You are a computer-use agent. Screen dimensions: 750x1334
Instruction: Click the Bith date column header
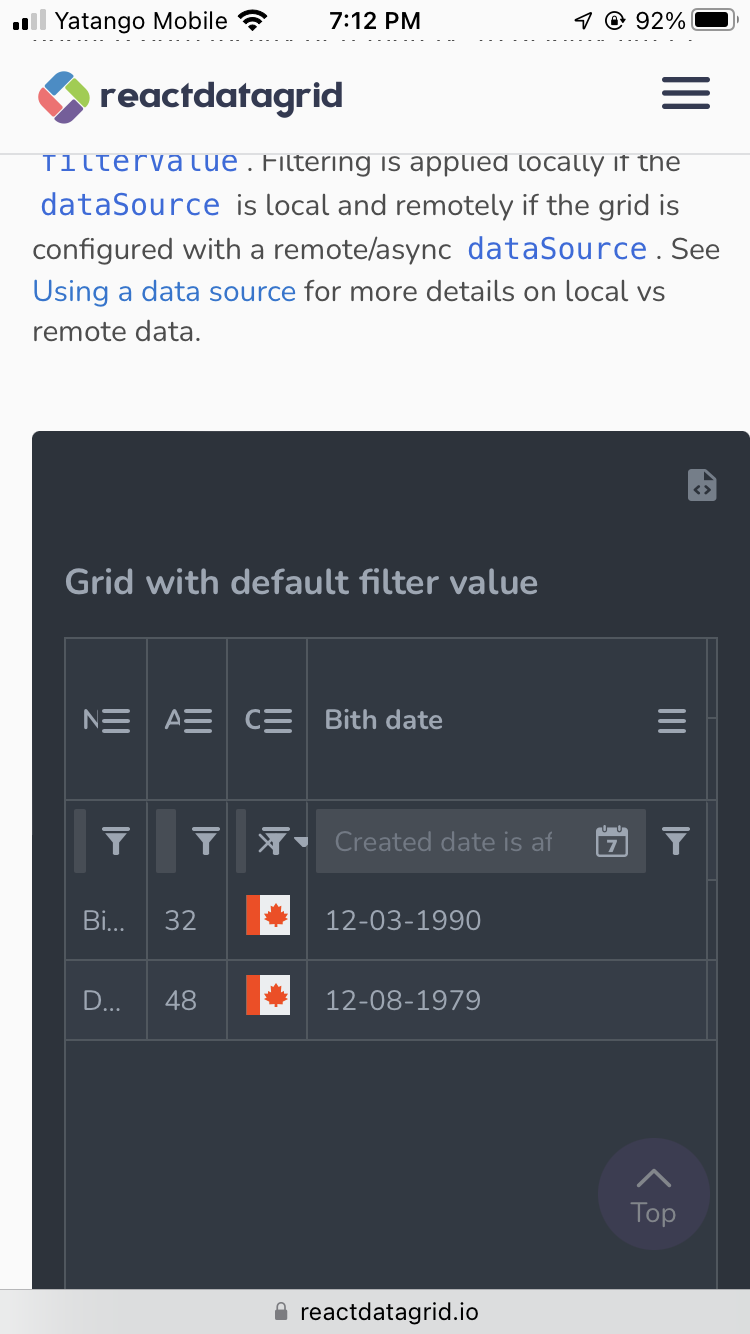[x=384, y=720]
